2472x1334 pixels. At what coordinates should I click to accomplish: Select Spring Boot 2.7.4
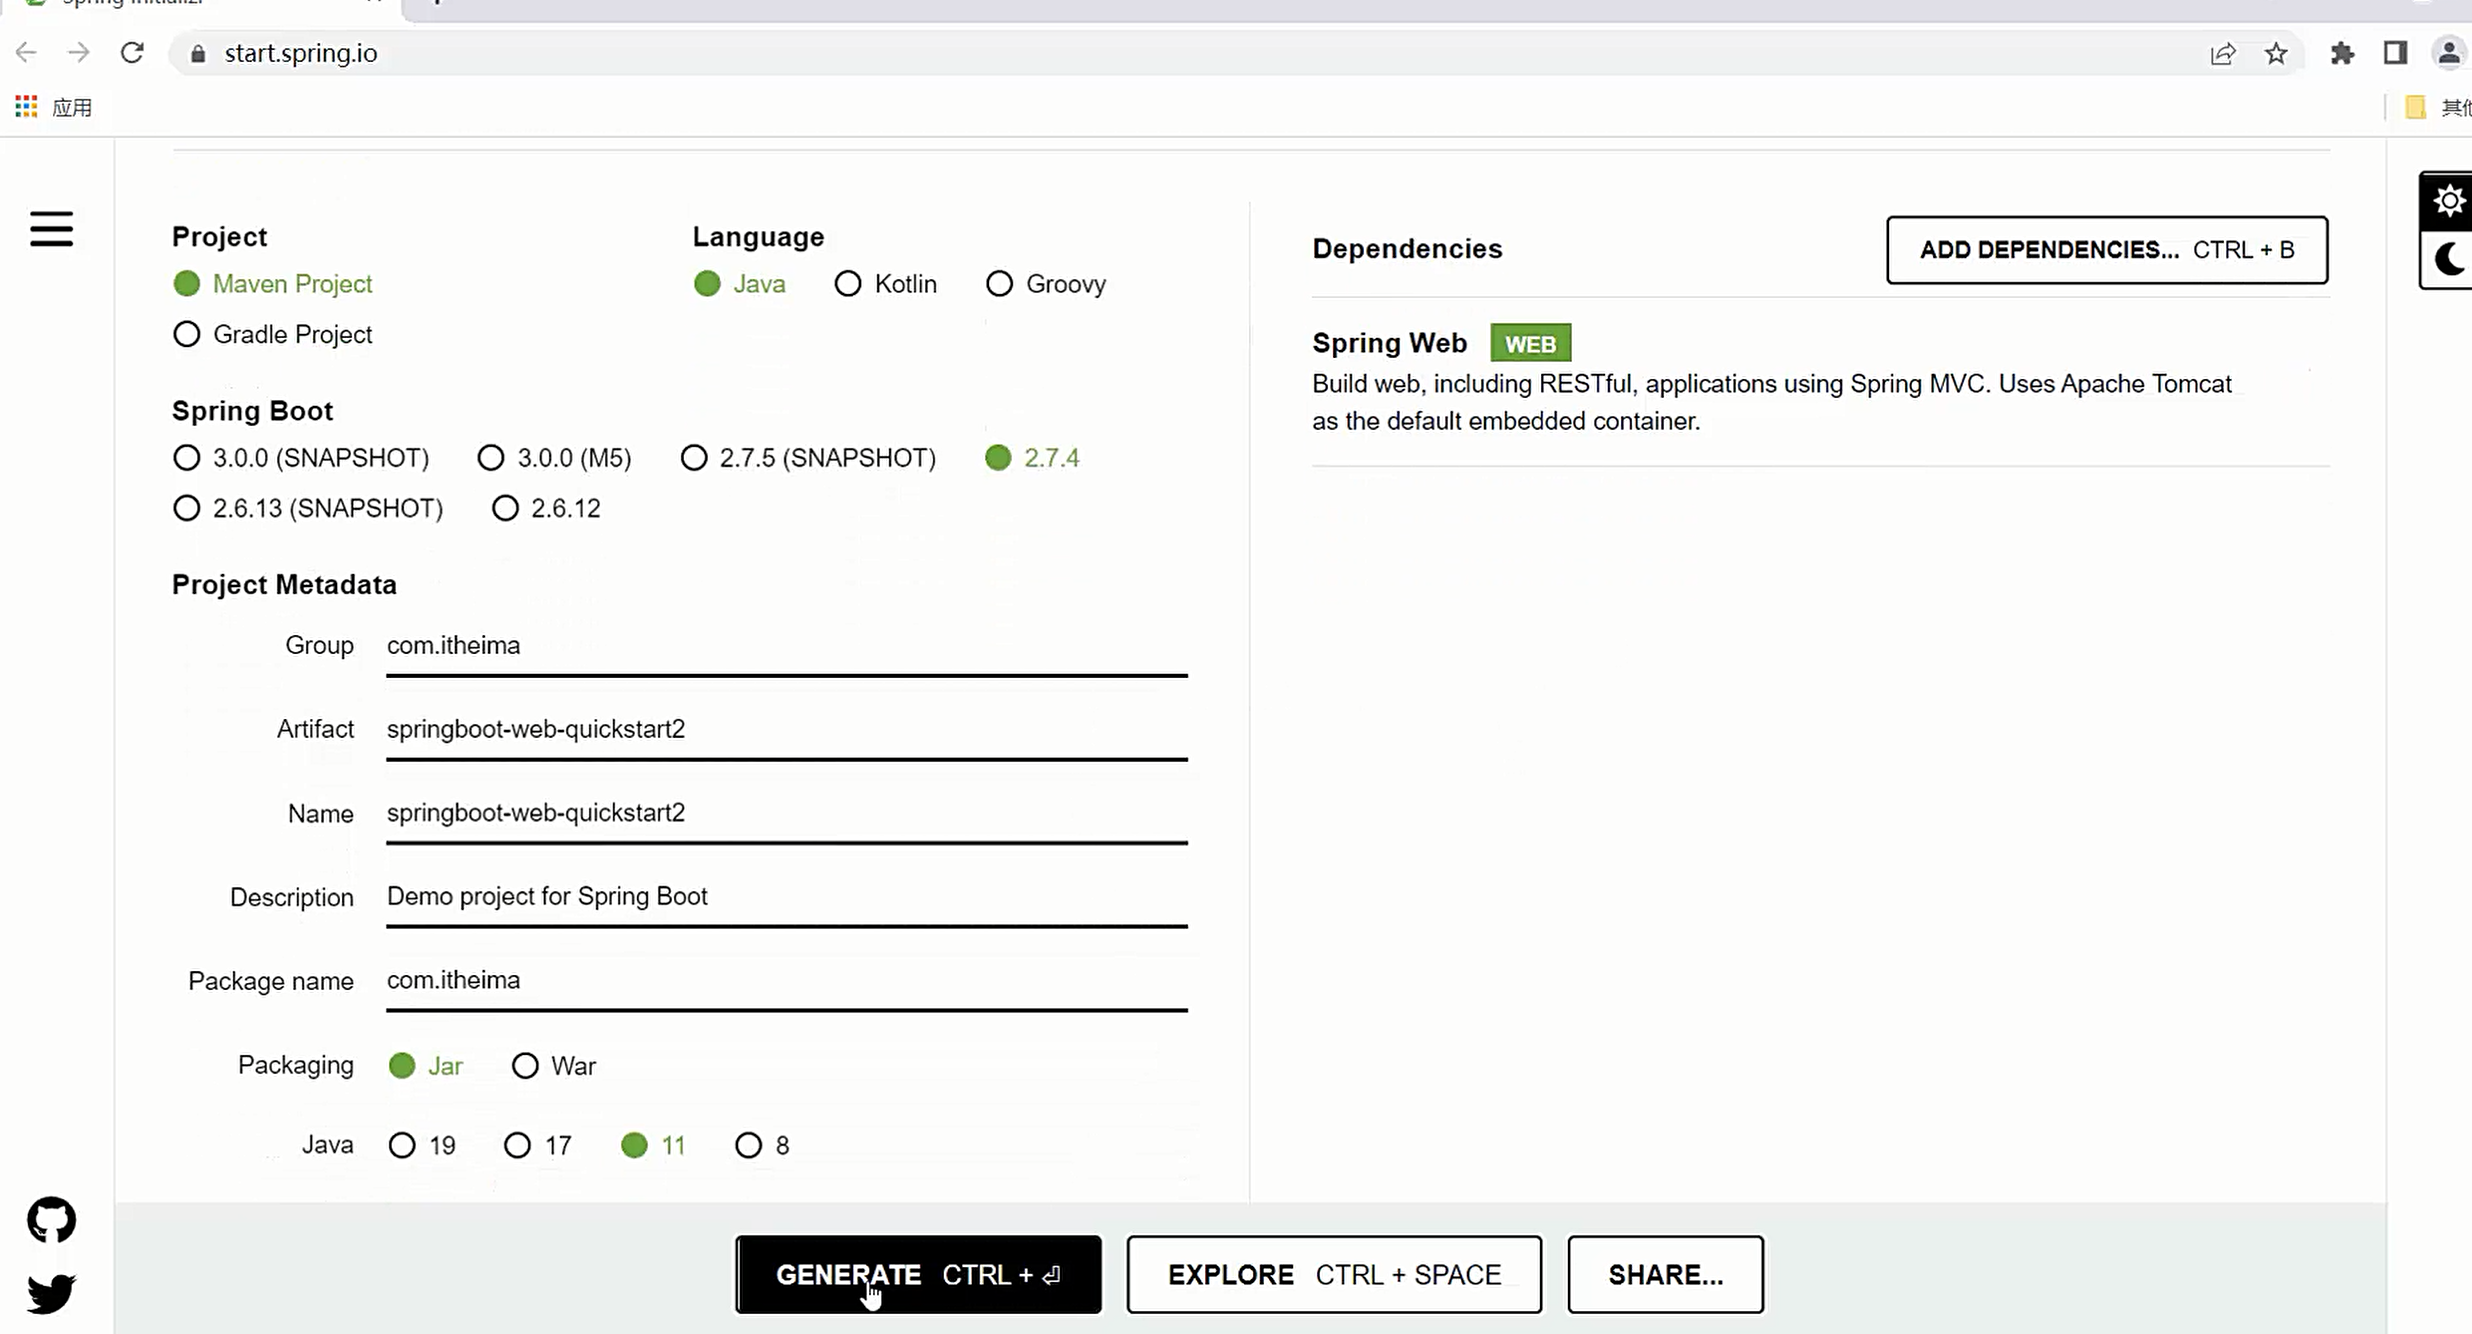[x=1032, y=458]
